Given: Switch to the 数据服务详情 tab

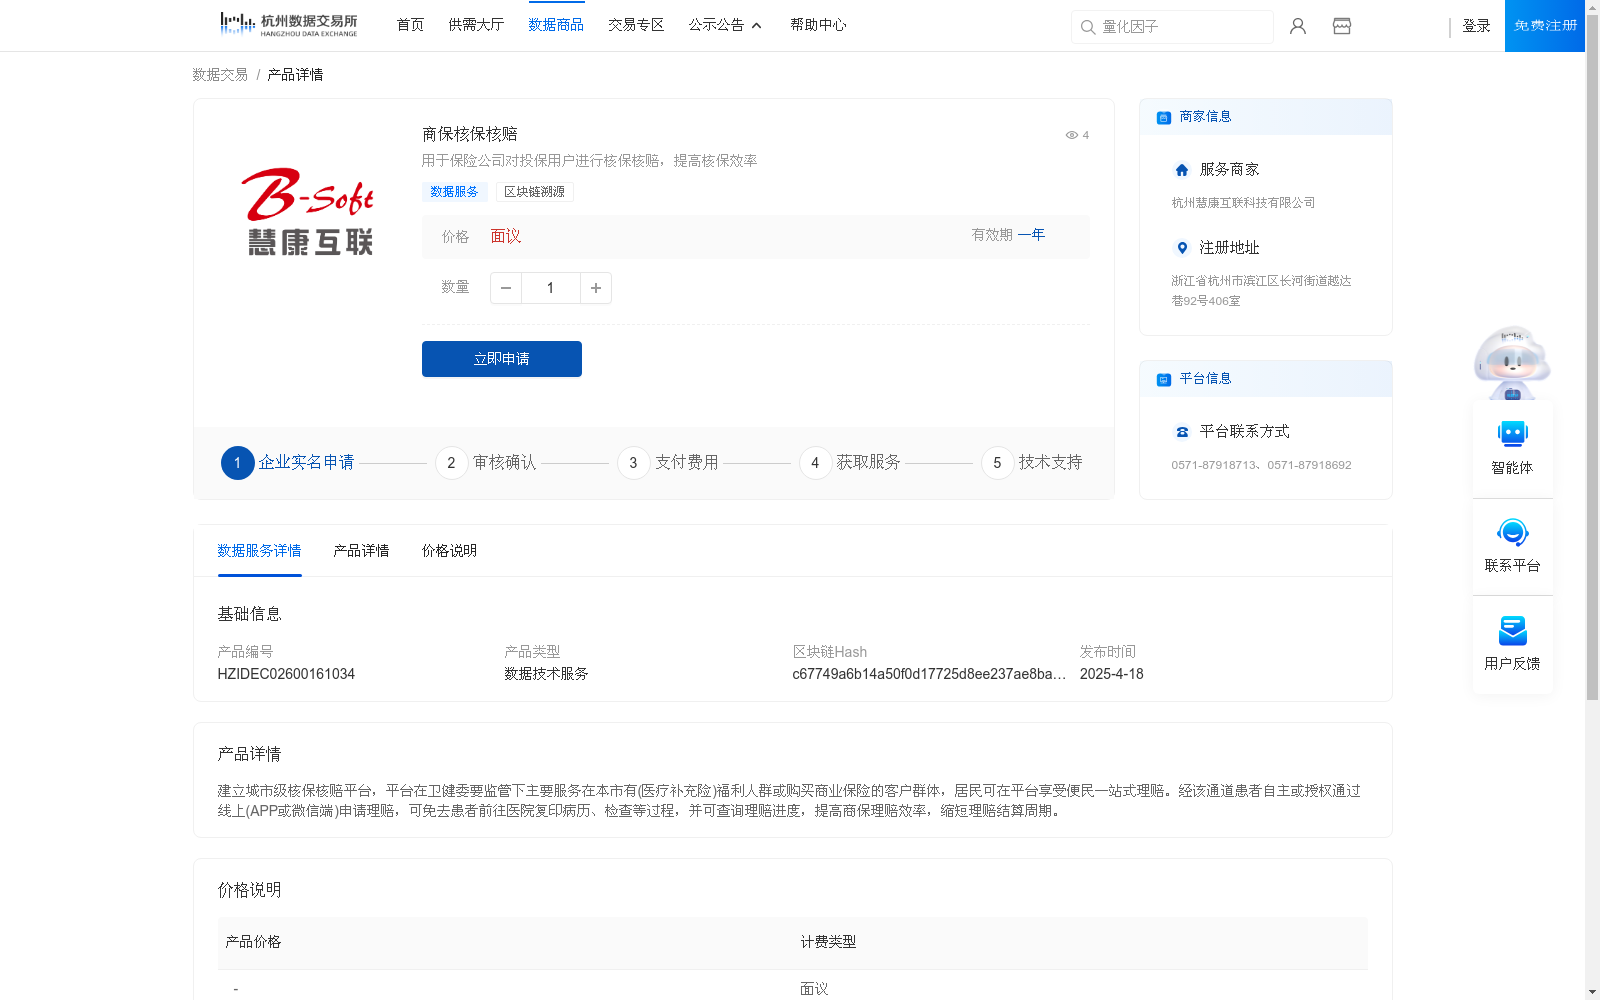Looking at the screenshot, I should pyautogui.click(x=259, y=551).
